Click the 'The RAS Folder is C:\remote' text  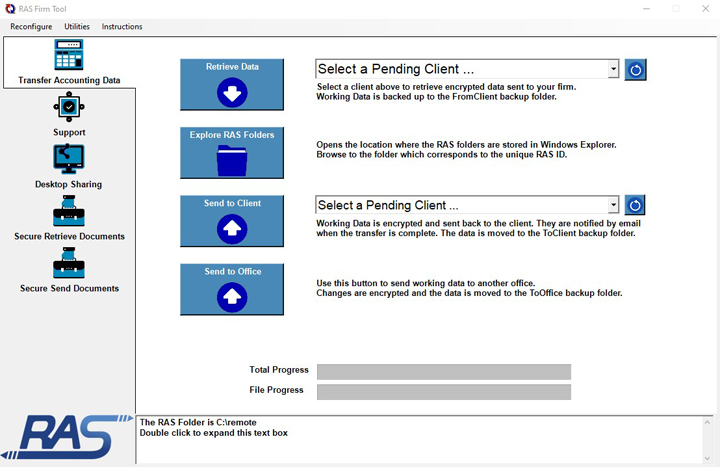click(x=198, y=422)
